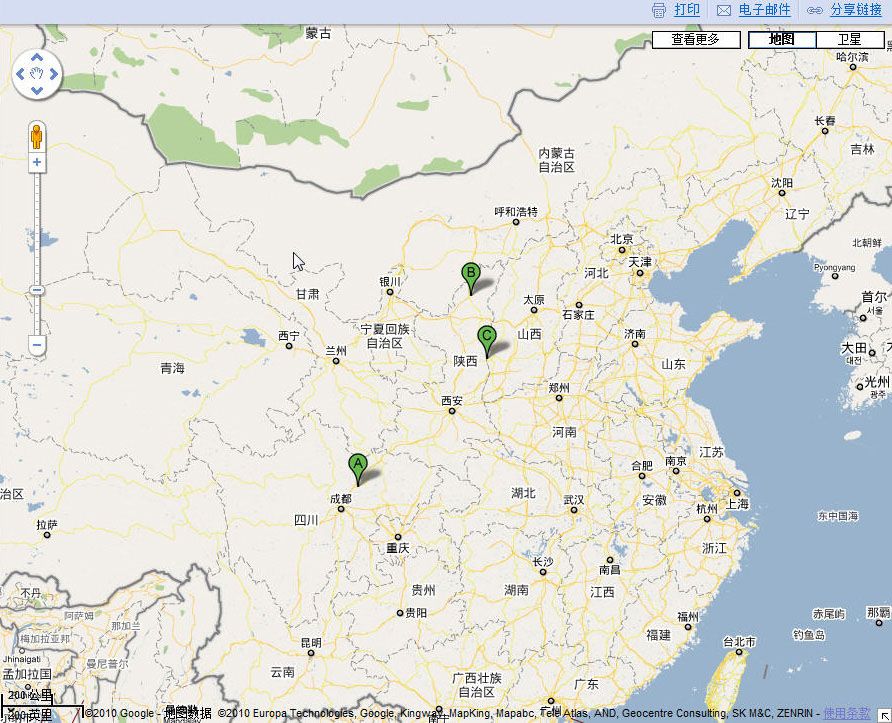
Task: Select green marker A near 成都
Action: pos(357,466)
